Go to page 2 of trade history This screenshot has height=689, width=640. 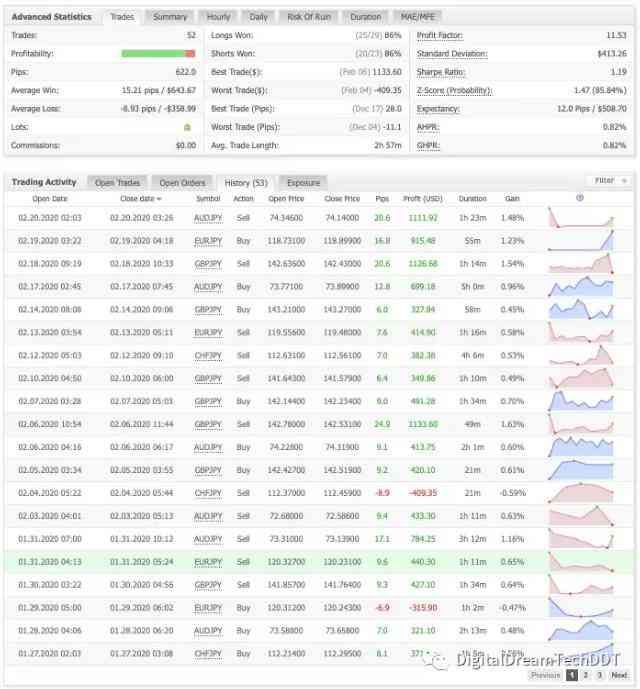[585, 675]
